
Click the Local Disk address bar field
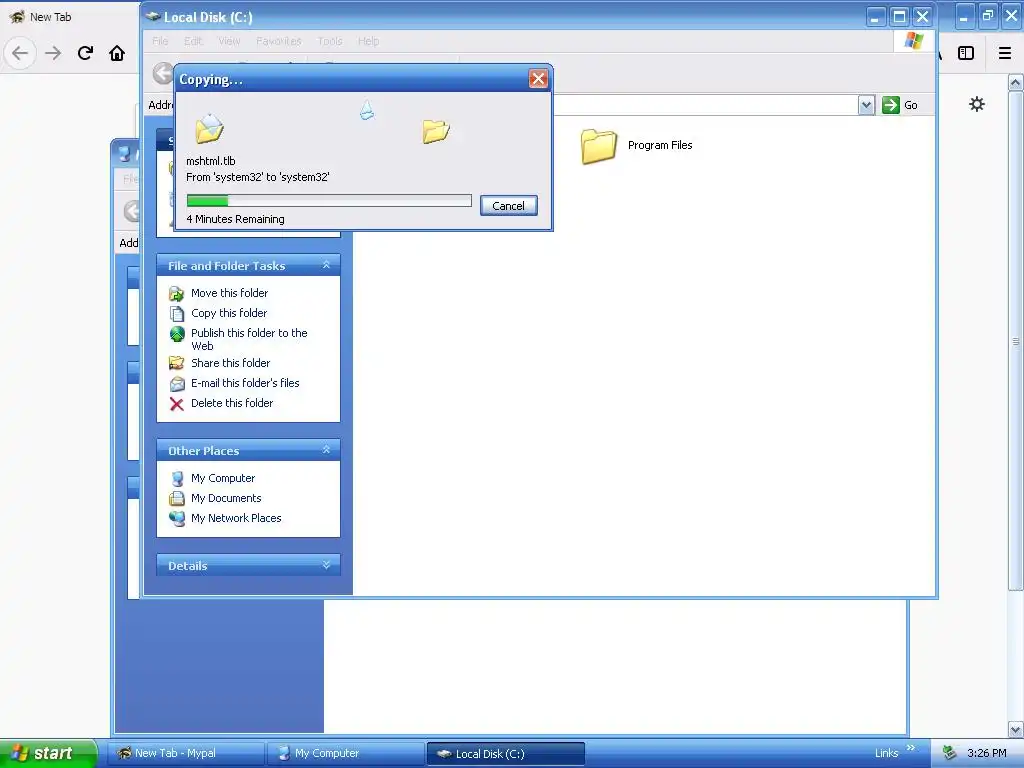(704, 105)
